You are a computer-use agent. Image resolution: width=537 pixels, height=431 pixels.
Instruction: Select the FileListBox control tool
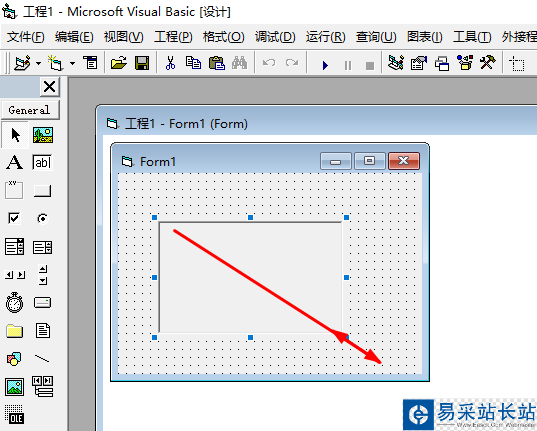pos(43,331)
